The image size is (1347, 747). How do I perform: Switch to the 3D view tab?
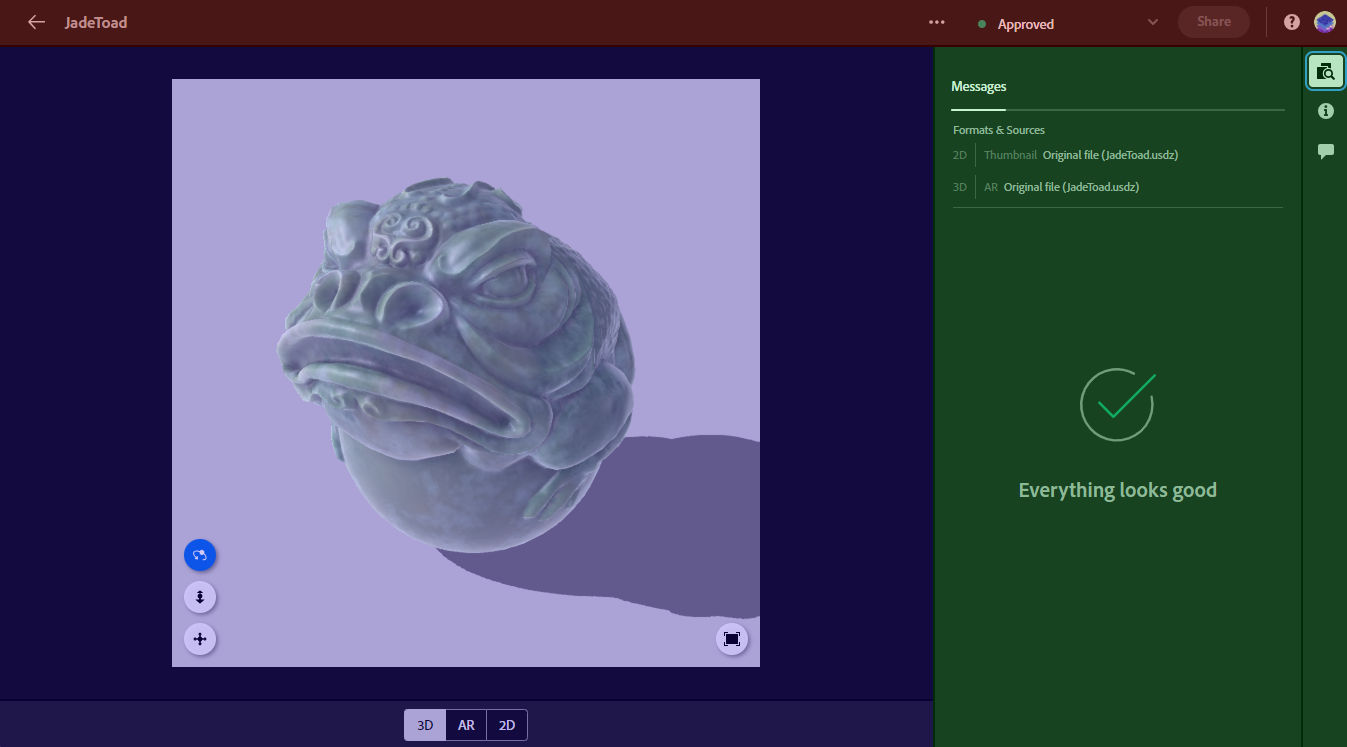(x=425, y=725)
